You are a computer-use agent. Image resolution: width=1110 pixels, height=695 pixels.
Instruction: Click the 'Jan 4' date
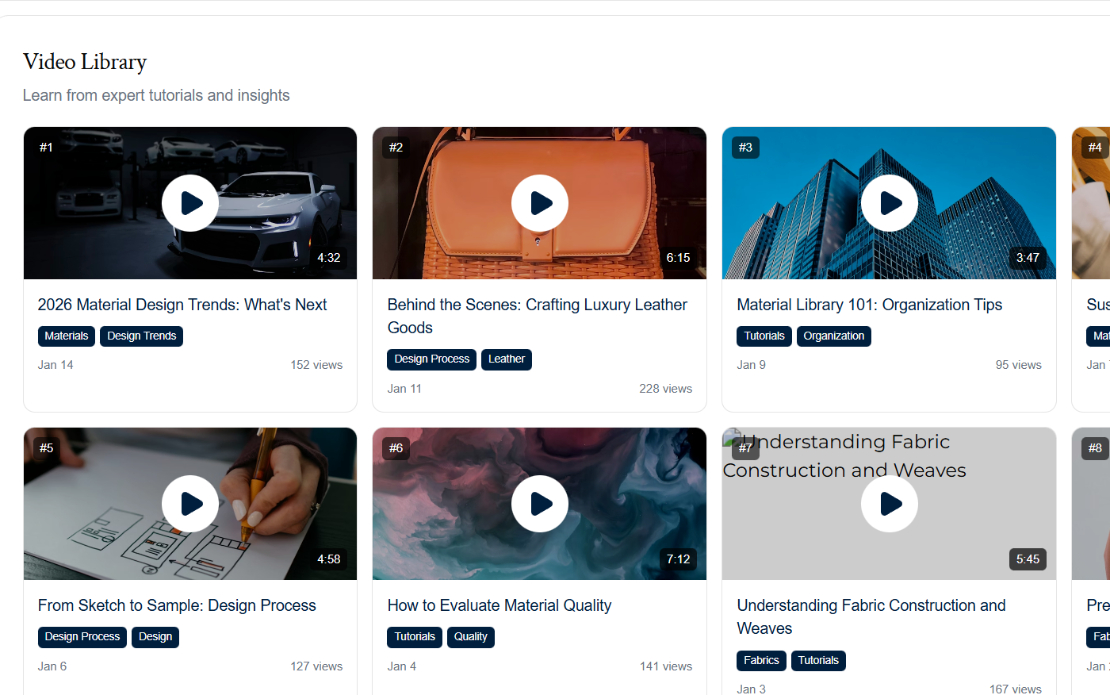point(402,666)
